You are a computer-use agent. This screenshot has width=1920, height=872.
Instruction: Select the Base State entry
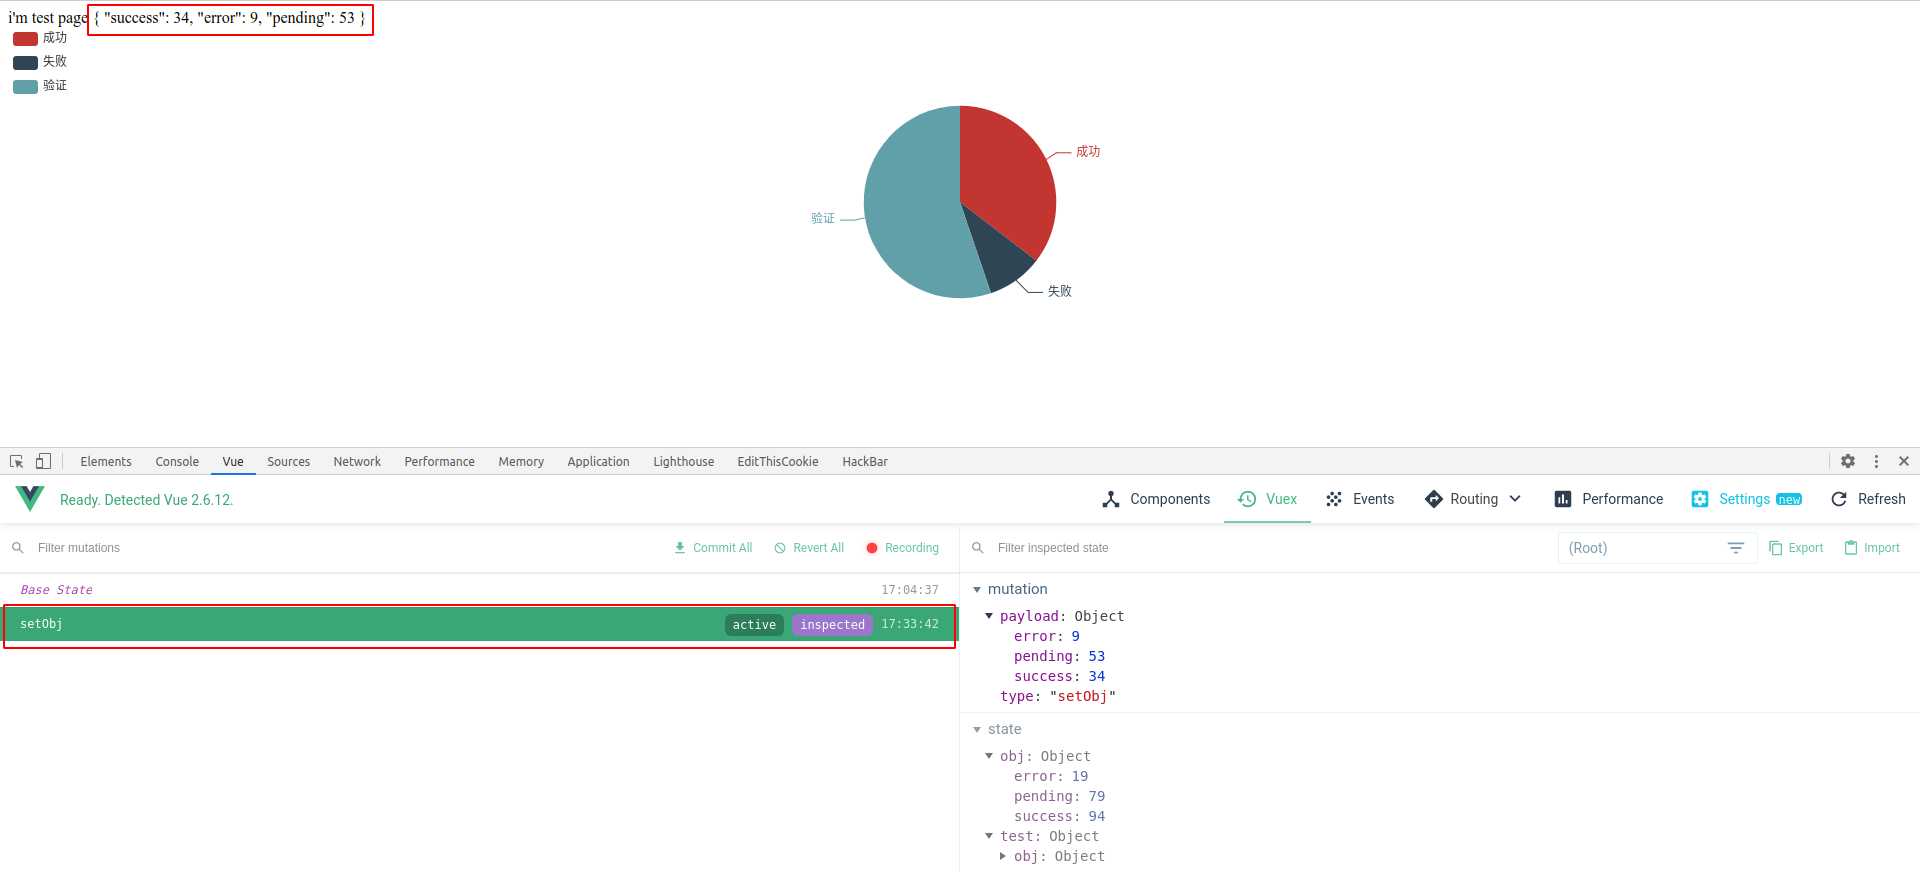pos(479,590)
